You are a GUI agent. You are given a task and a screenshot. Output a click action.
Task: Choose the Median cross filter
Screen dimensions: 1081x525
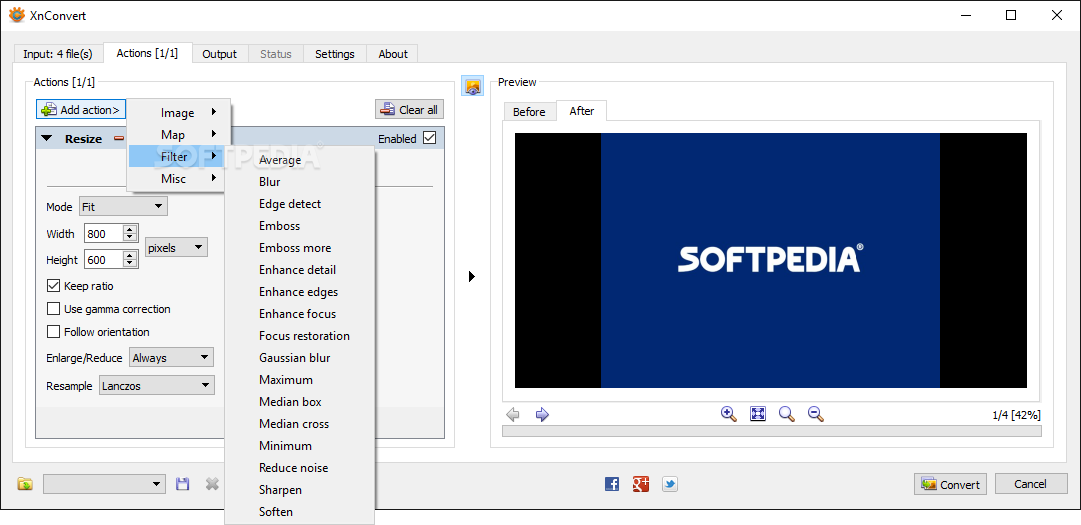(x=300, y=424)
